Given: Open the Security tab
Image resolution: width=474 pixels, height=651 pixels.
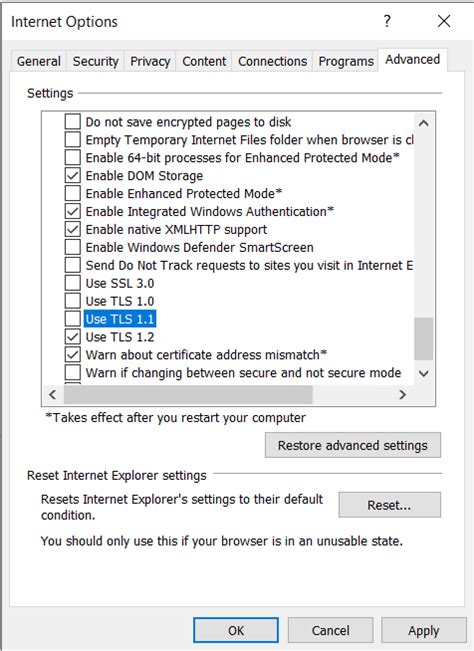Looking at the screenshot, I should [95, 61].
